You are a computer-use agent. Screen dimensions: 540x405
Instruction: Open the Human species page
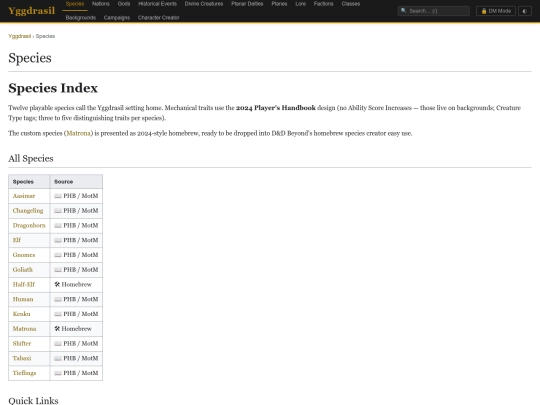pos(23,299)
